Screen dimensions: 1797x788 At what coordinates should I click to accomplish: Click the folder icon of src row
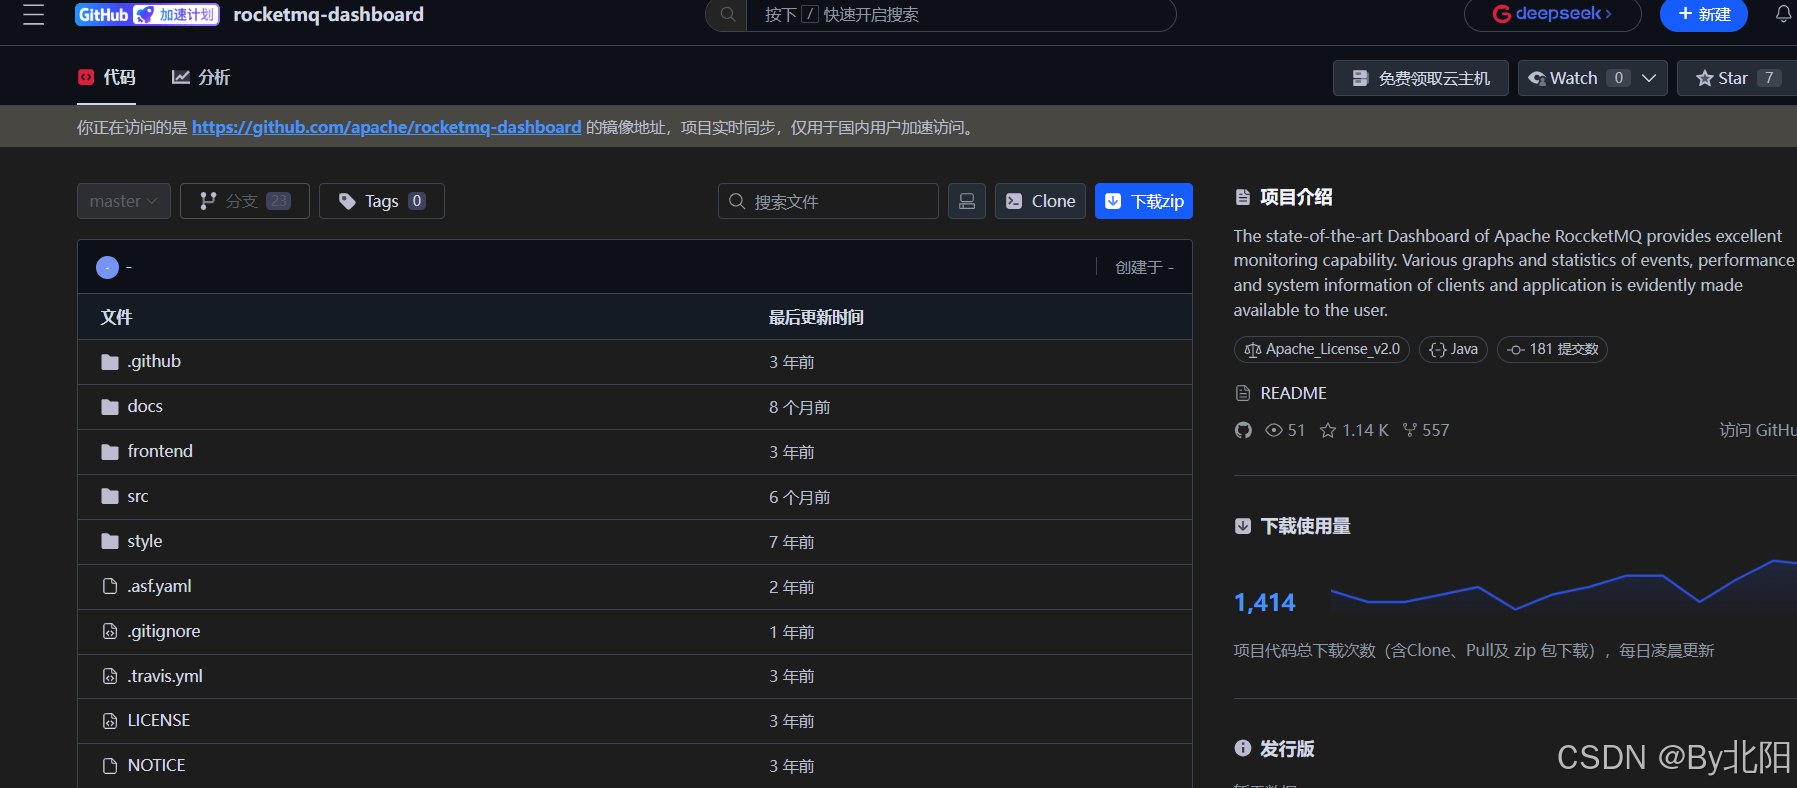click(110, 497)
